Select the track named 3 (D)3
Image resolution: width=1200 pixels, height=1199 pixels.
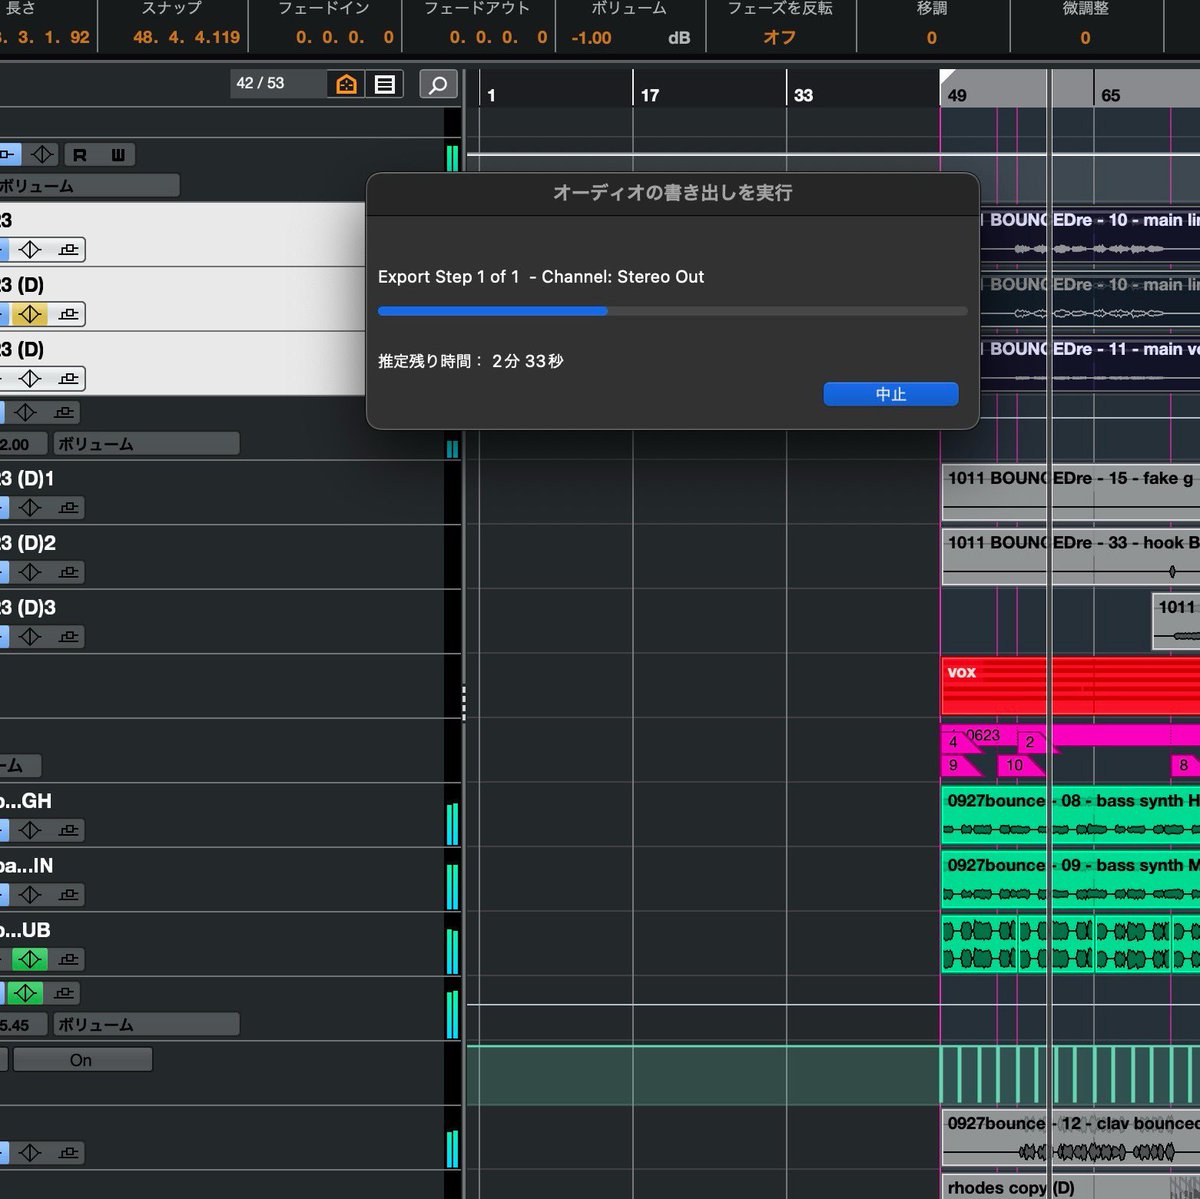28,607
